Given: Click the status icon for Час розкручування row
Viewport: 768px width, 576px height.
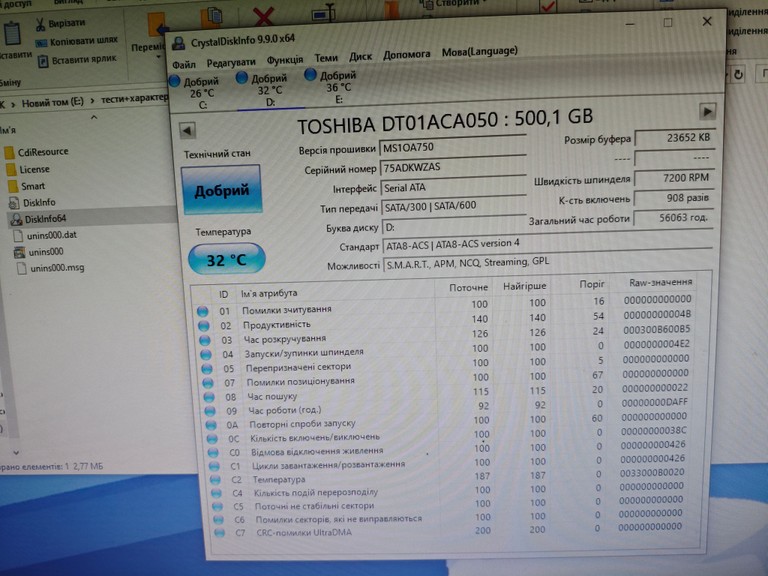Looking at the screenshot, I should [x=205, y=340].
